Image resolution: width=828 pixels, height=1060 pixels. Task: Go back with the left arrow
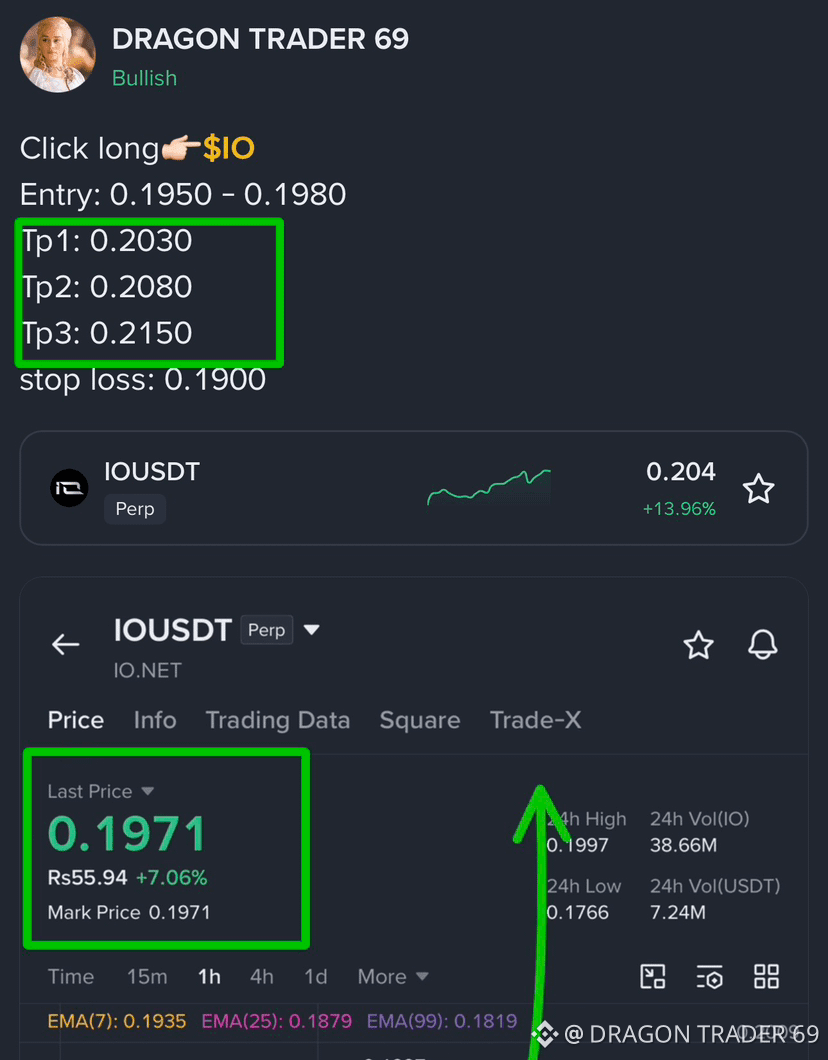click(x=66, y=644)
